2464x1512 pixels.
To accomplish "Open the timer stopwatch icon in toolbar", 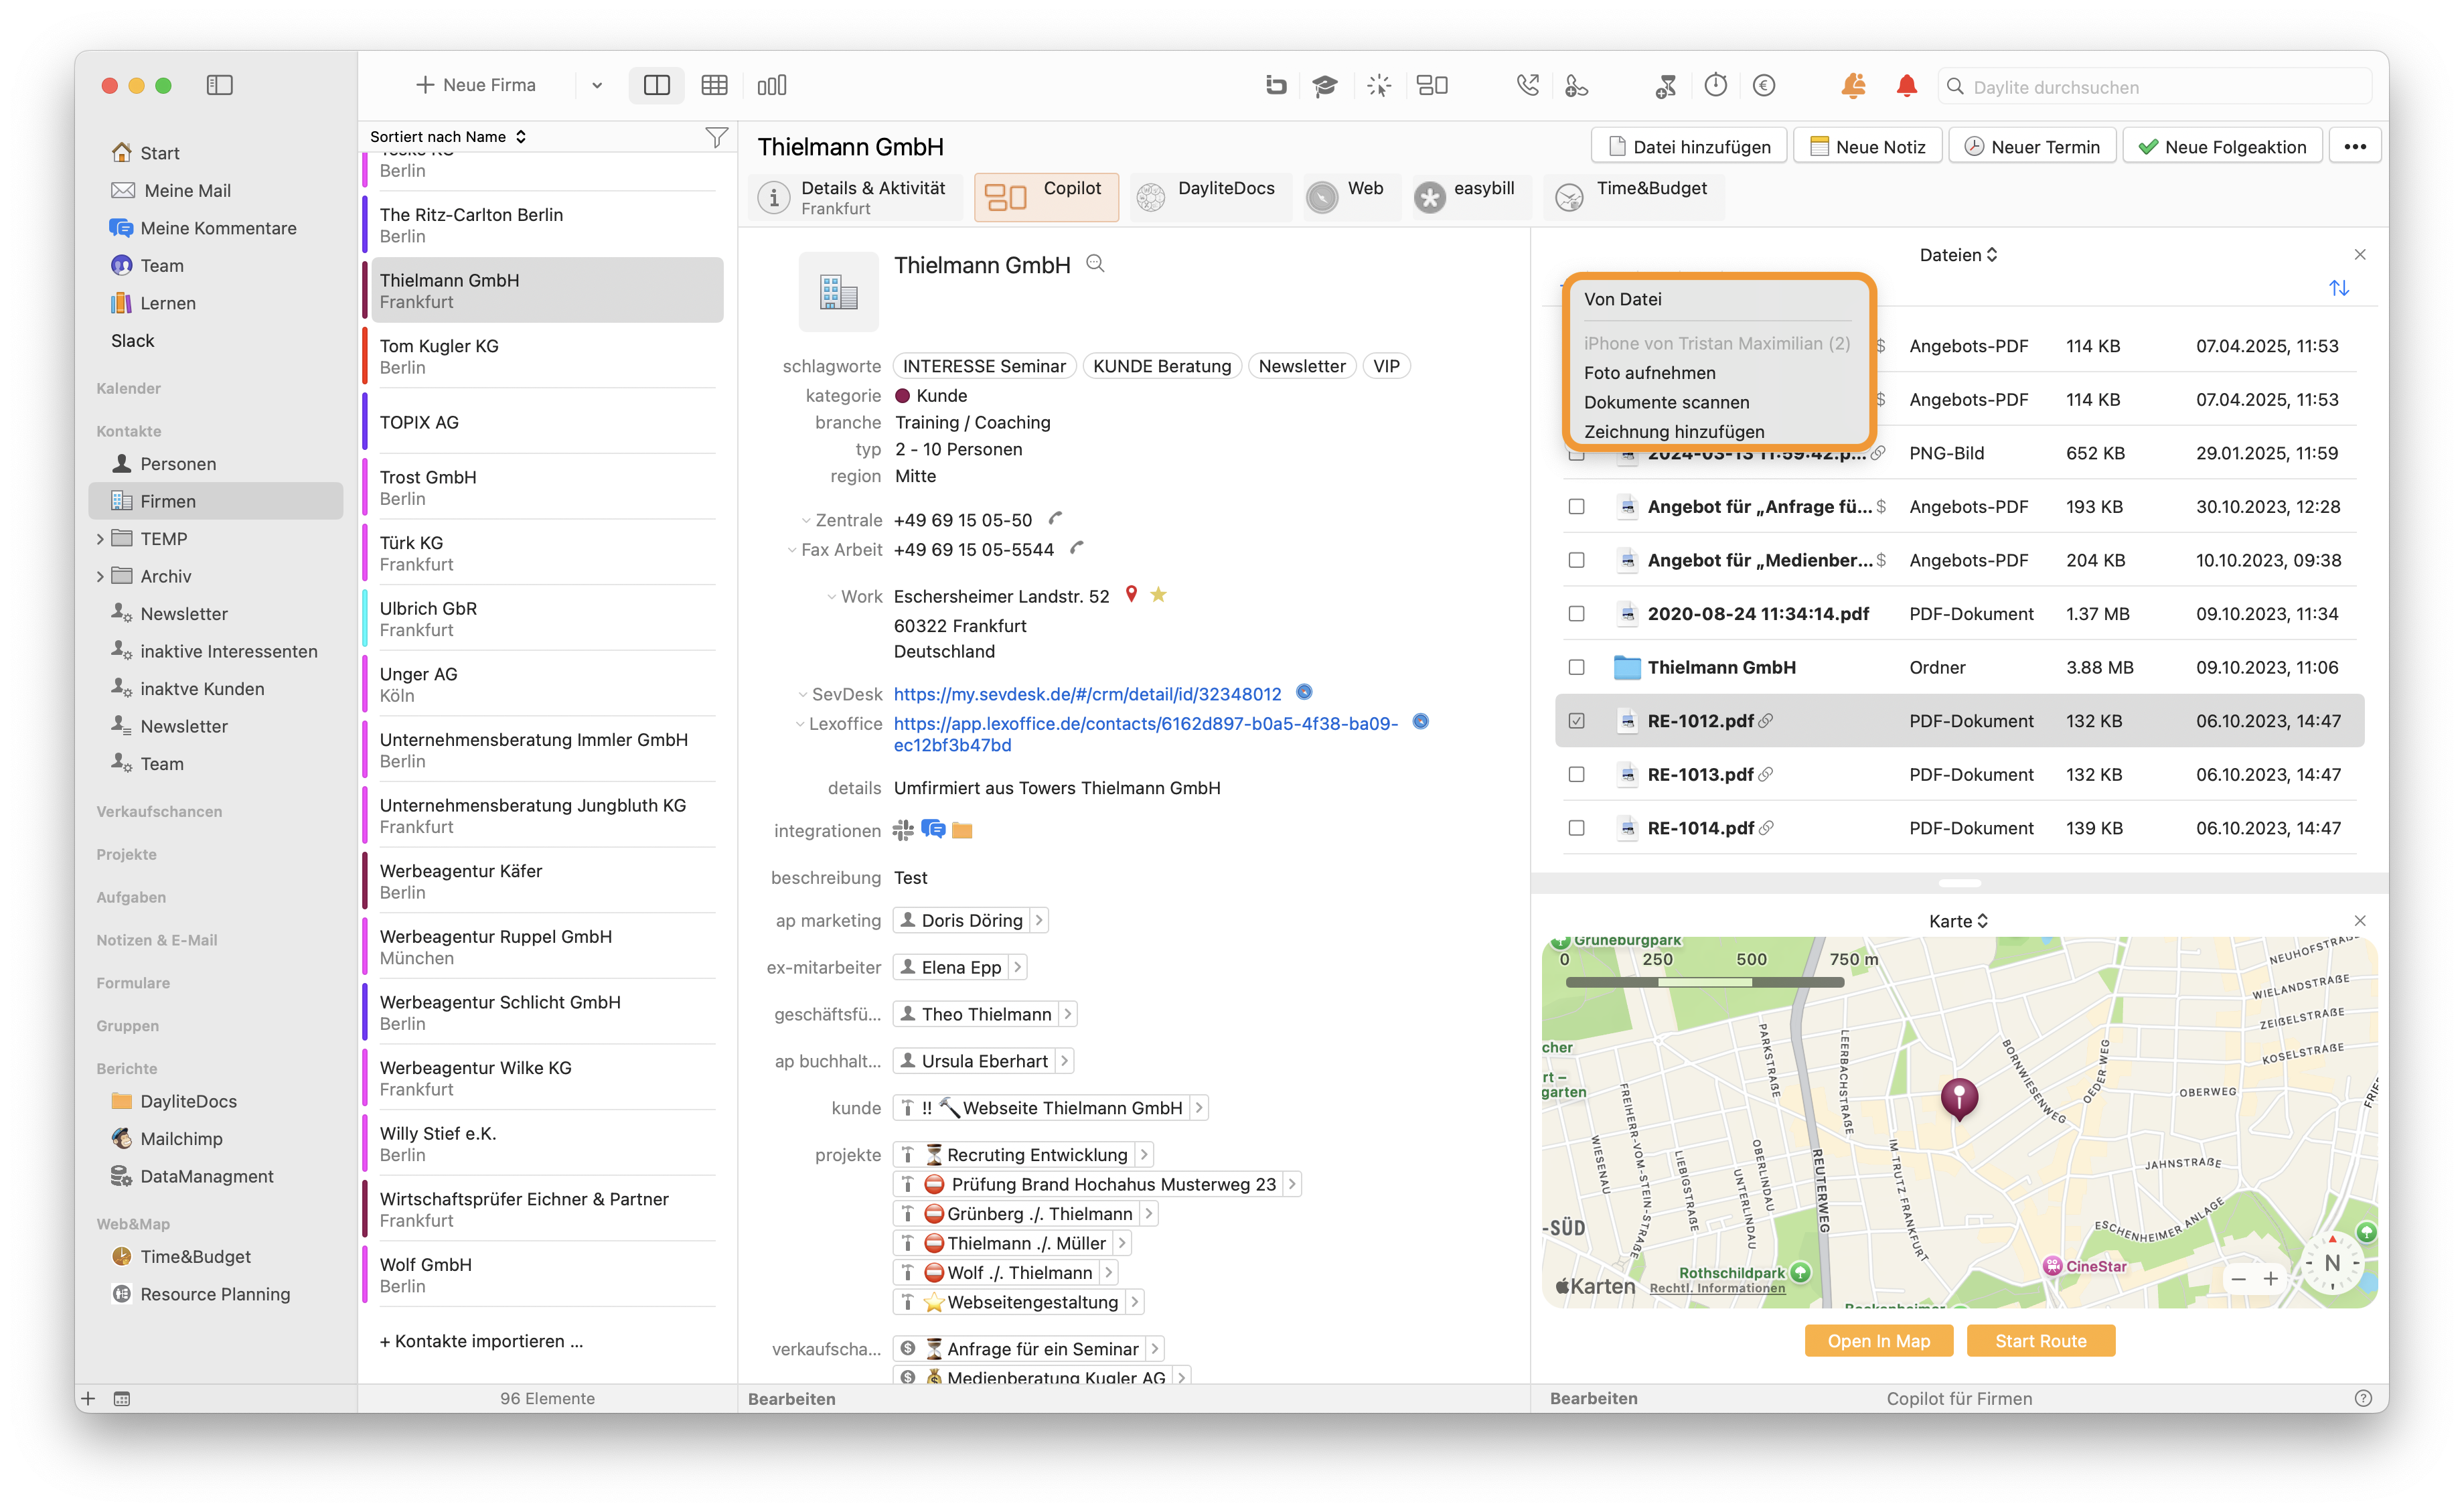I will point(1716,86).
